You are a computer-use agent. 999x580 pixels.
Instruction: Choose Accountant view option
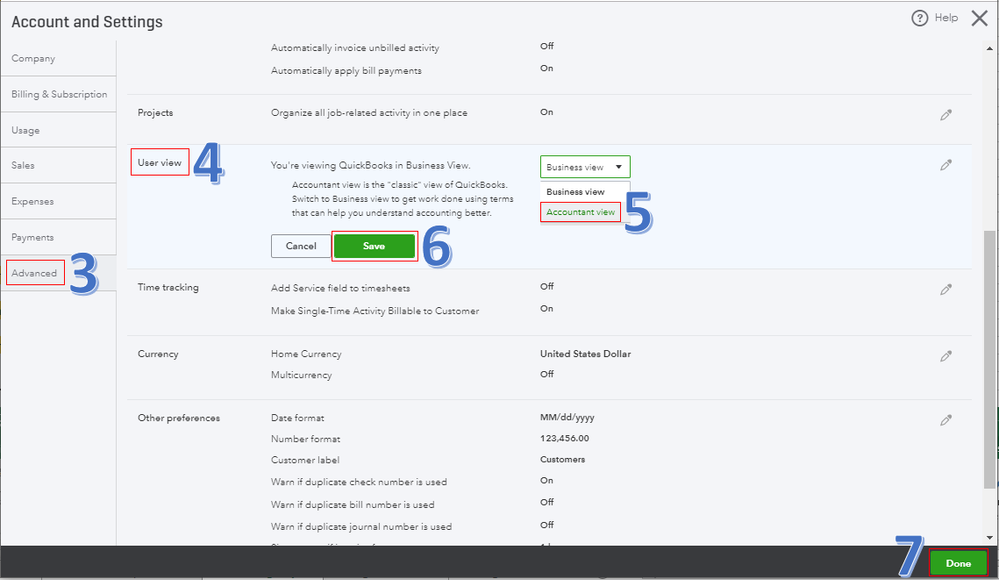tap(580, 212)
